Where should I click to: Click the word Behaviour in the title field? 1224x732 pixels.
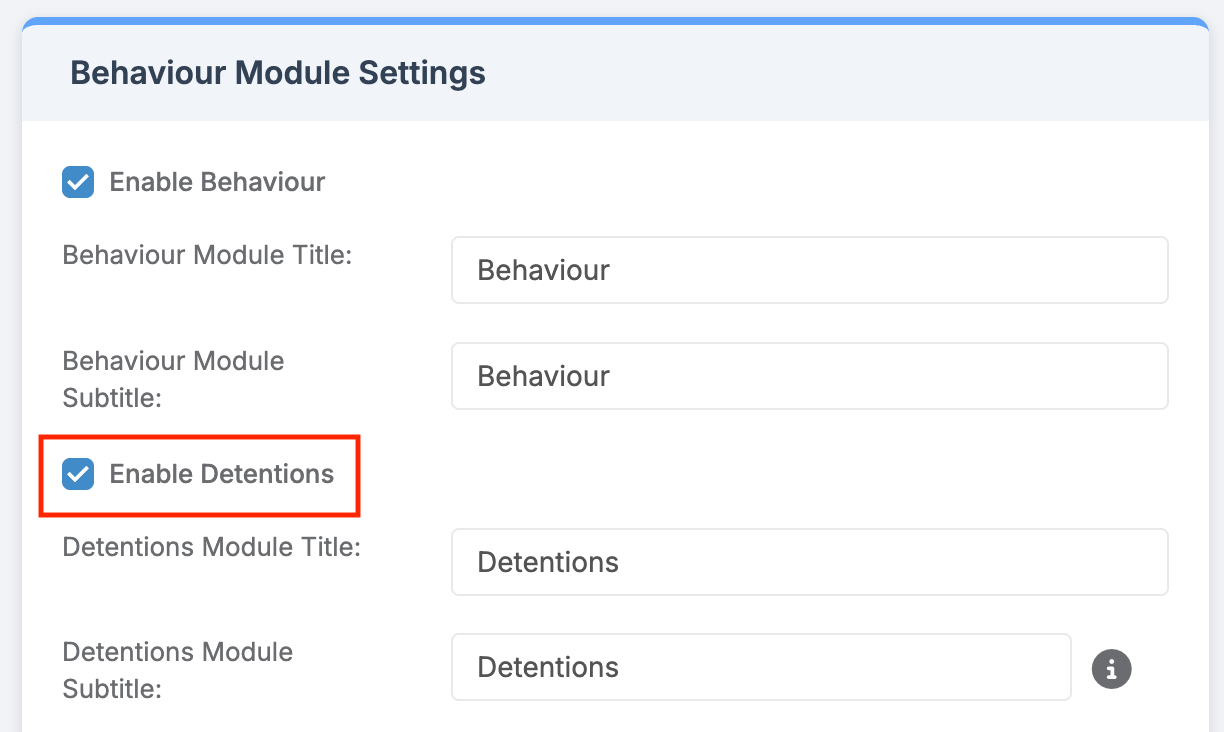(x=543, y=270)
